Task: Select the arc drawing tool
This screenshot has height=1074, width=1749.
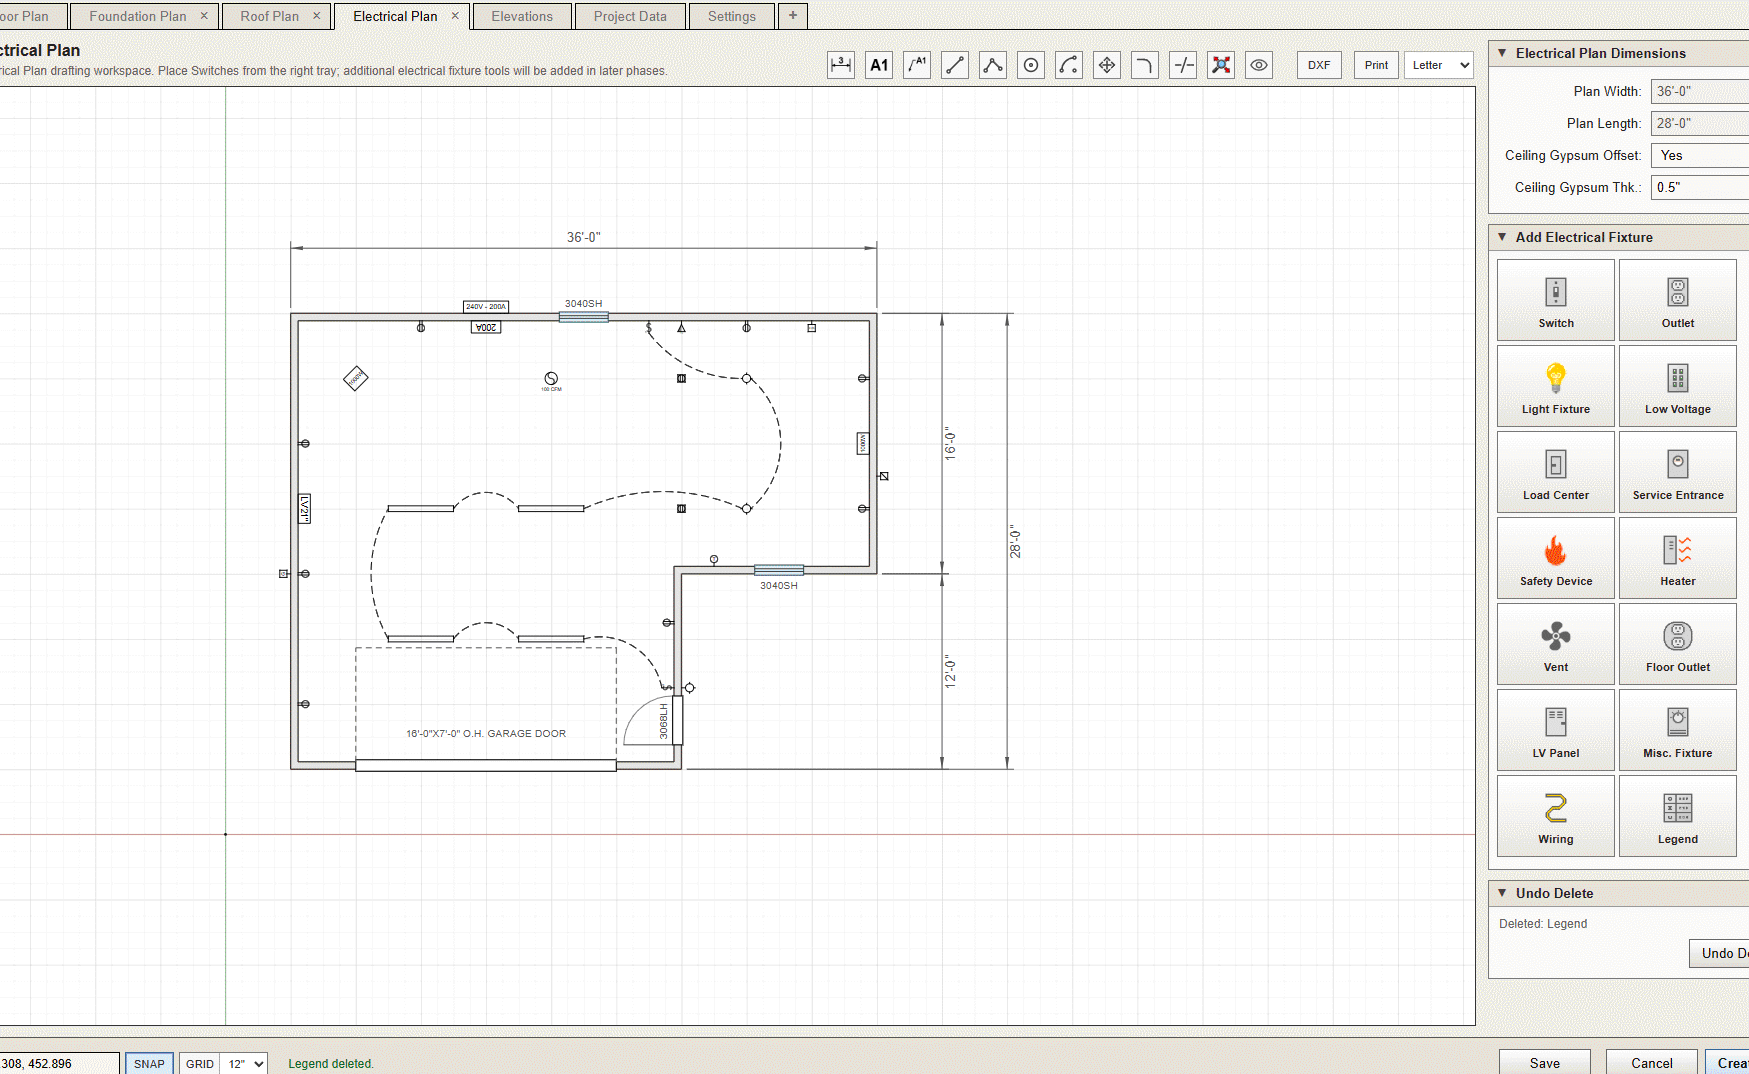Action: (x=1069, y=65)
